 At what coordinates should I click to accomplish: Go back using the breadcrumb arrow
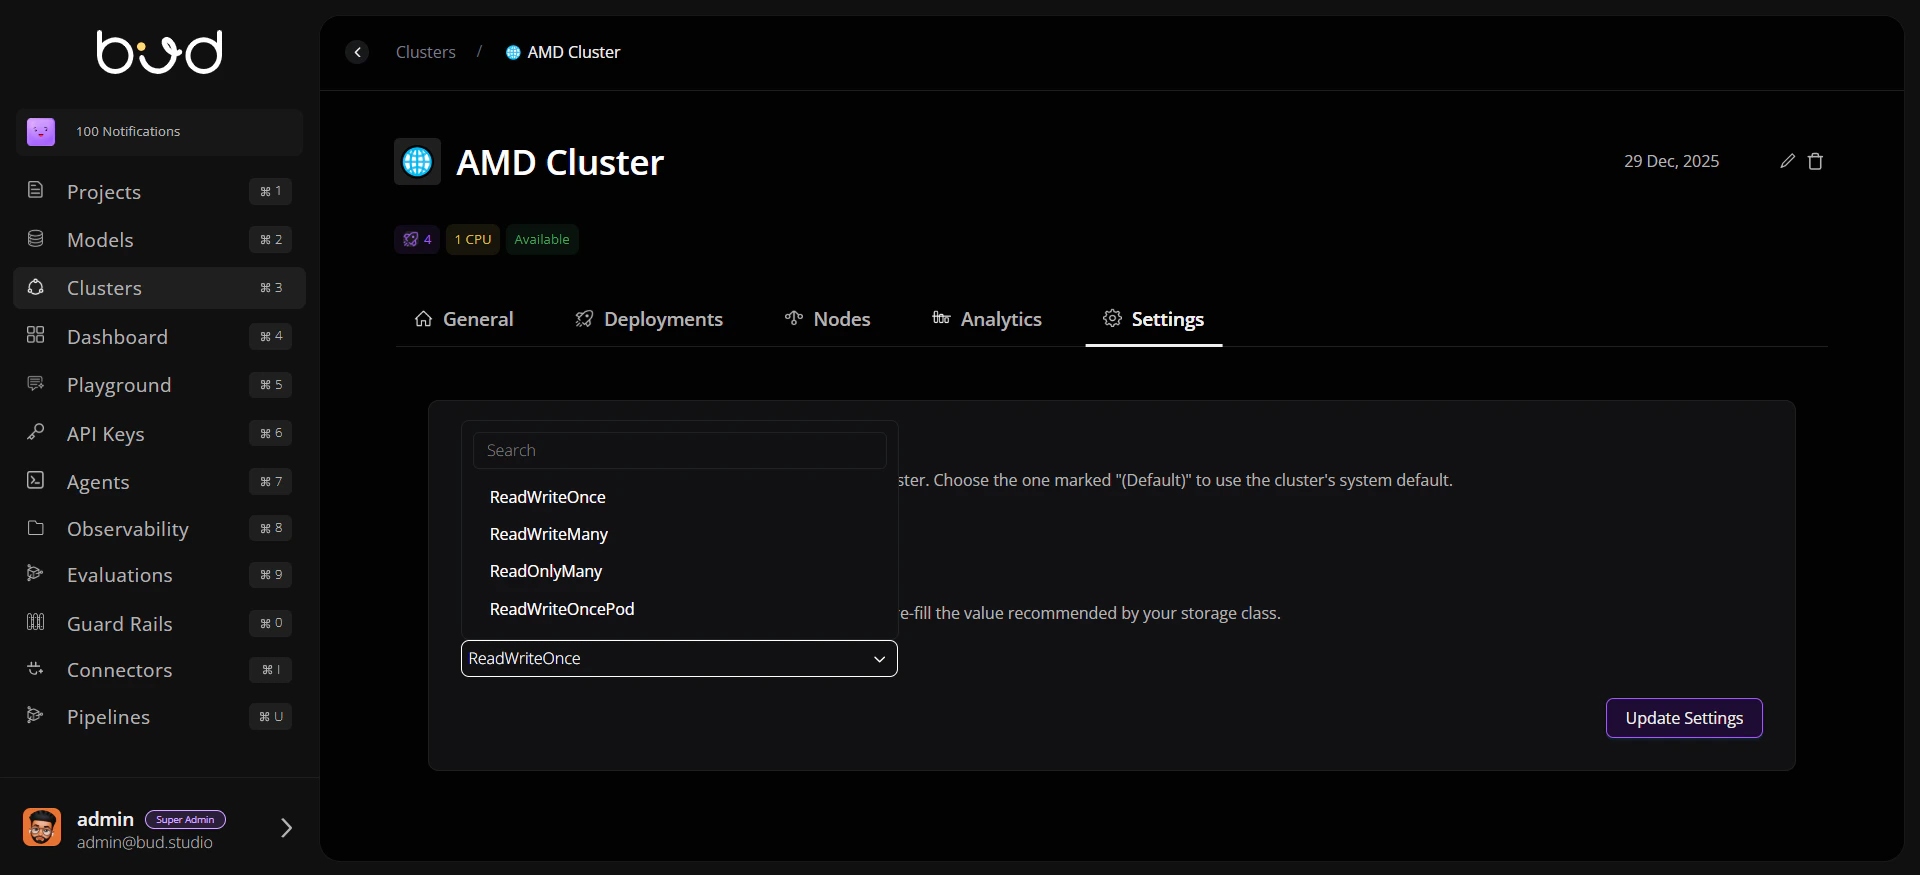pos(357,52)
